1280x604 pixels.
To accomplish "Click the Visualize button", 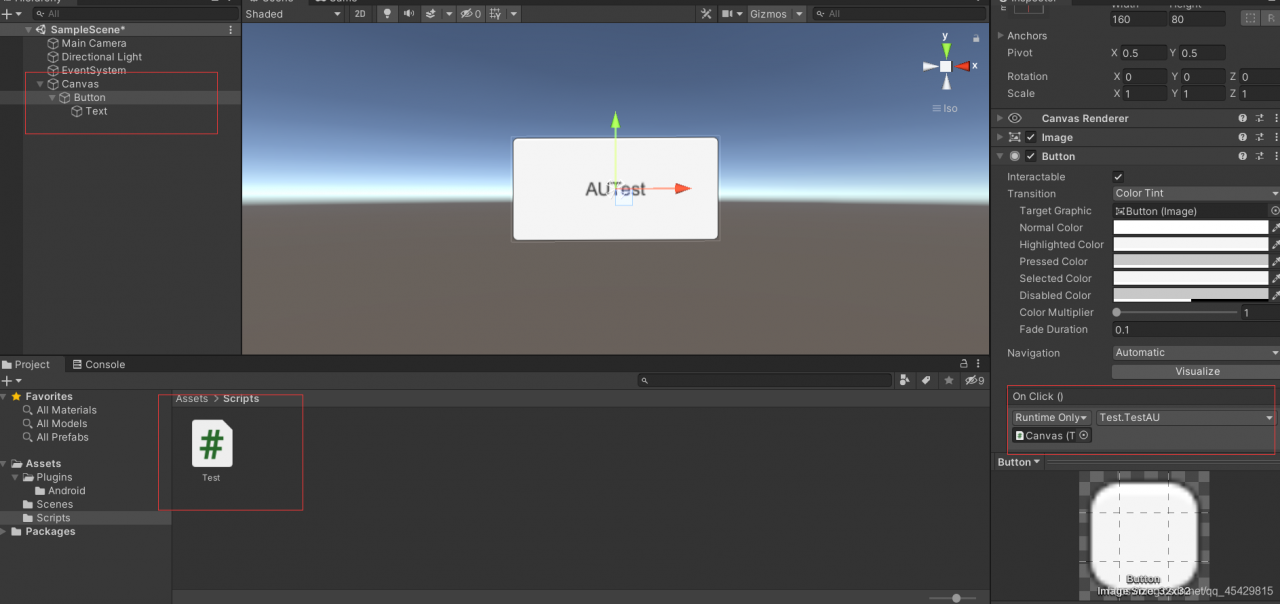I will click(1196, 371).
